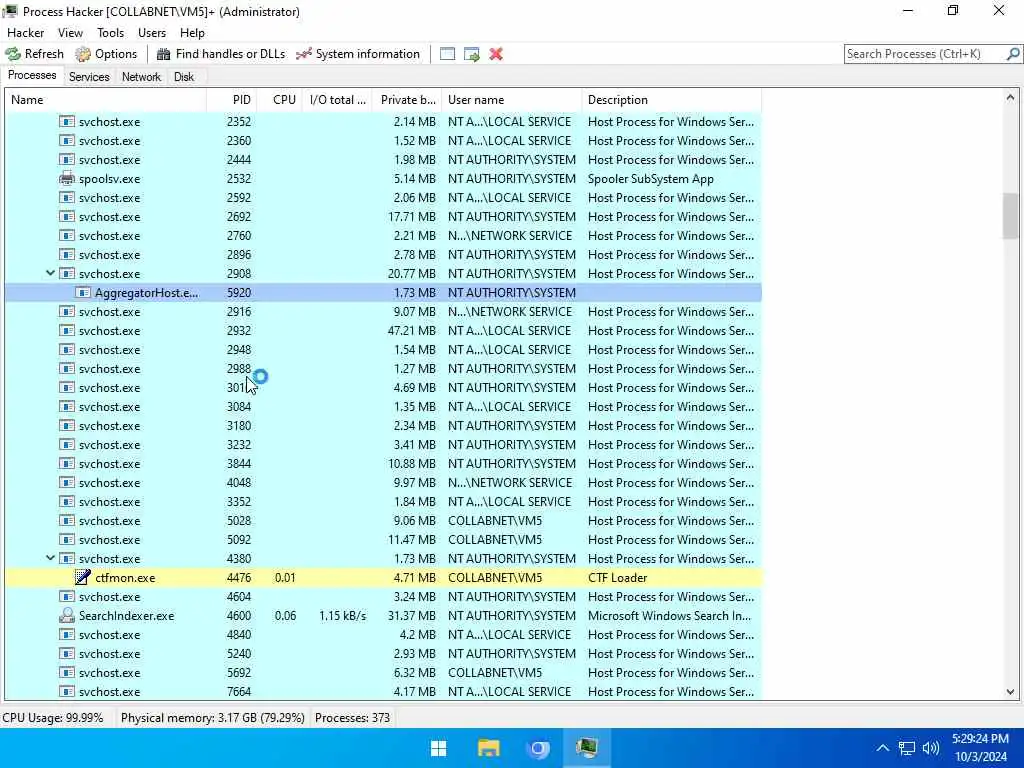The width and height of the screenshot is (1024, 768).
Task: Sort by the Description column header
Action: (672, 100)
